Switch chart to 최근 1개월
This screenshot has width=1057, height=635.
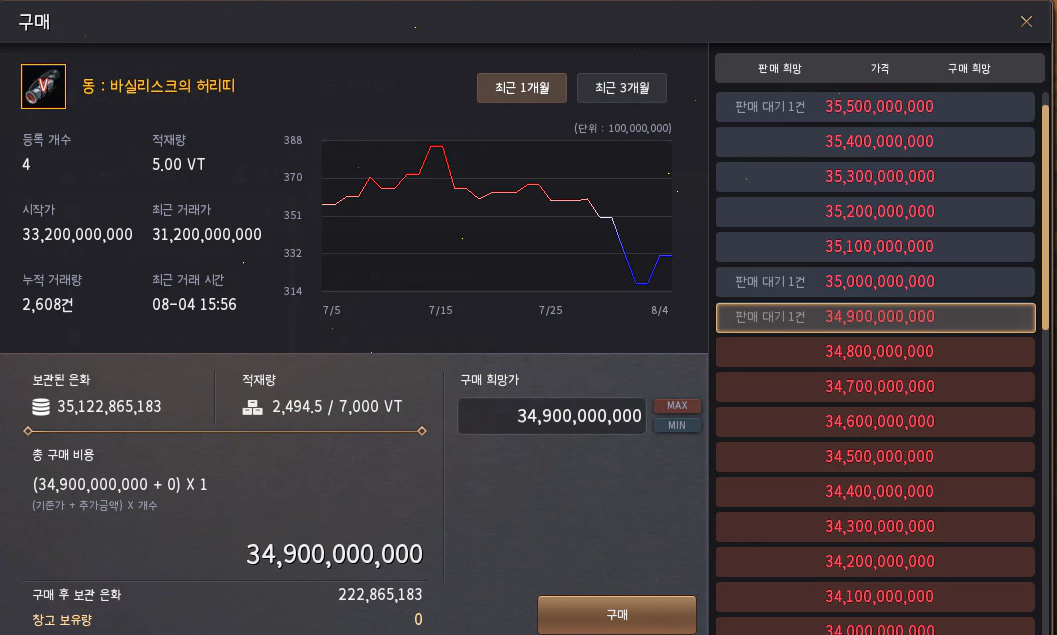[x=522, y=88]
